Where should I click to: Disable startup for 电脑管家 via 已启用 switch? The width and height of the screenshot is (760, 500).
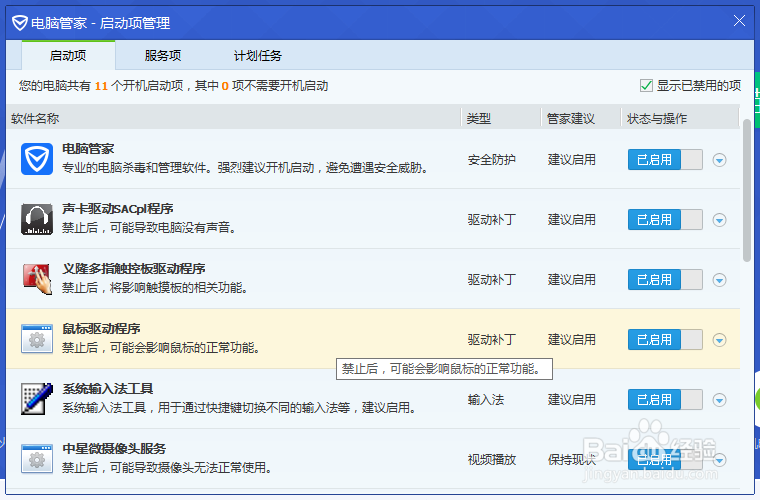[x=665, y=159]
